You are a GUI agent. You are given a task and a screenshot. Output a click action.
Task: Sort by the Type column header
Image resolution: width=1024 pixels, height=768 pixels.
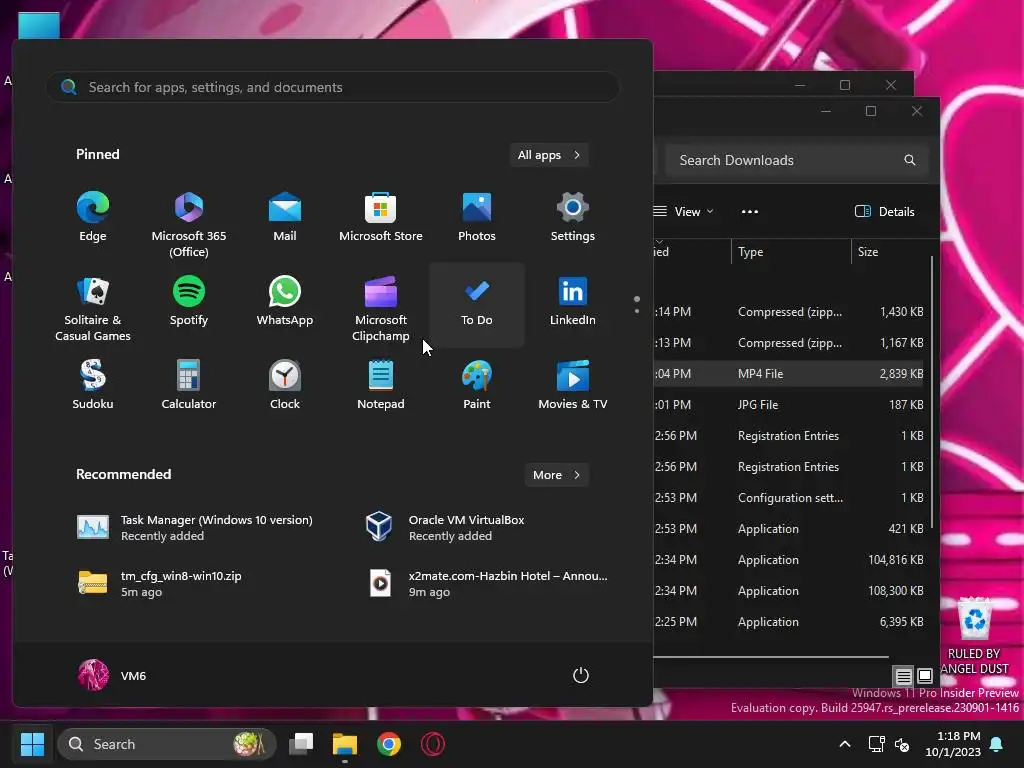(791, 252)
